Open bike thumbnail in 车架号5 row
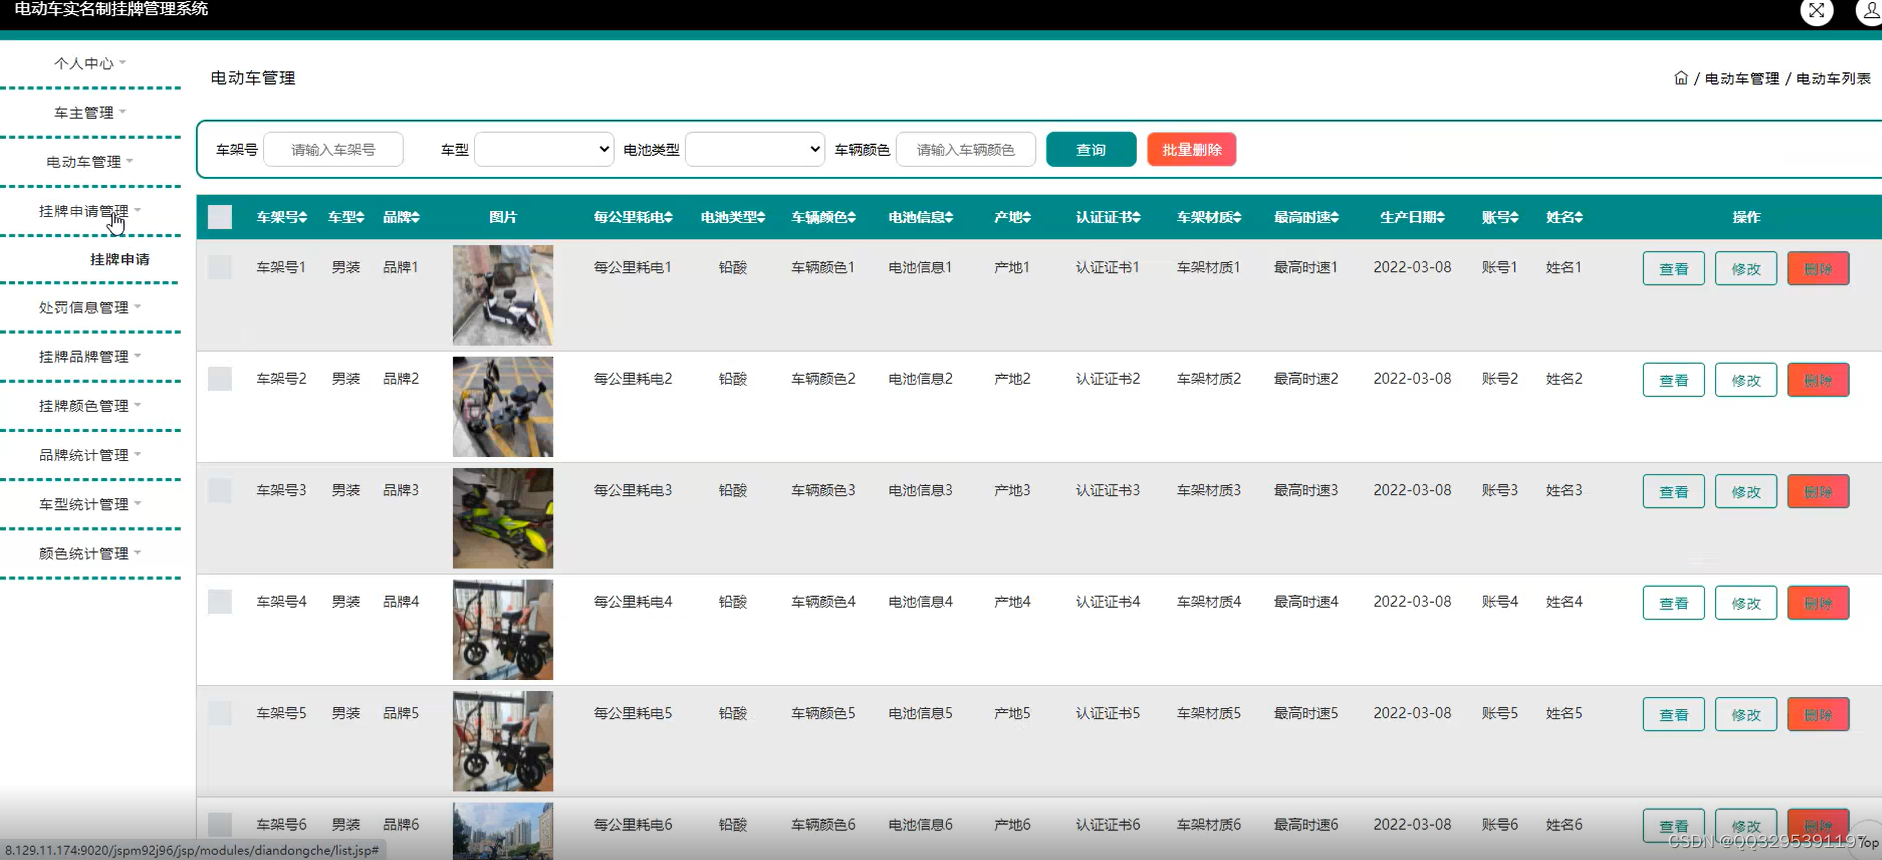The image size is (1882, 860). pos(503,741)
